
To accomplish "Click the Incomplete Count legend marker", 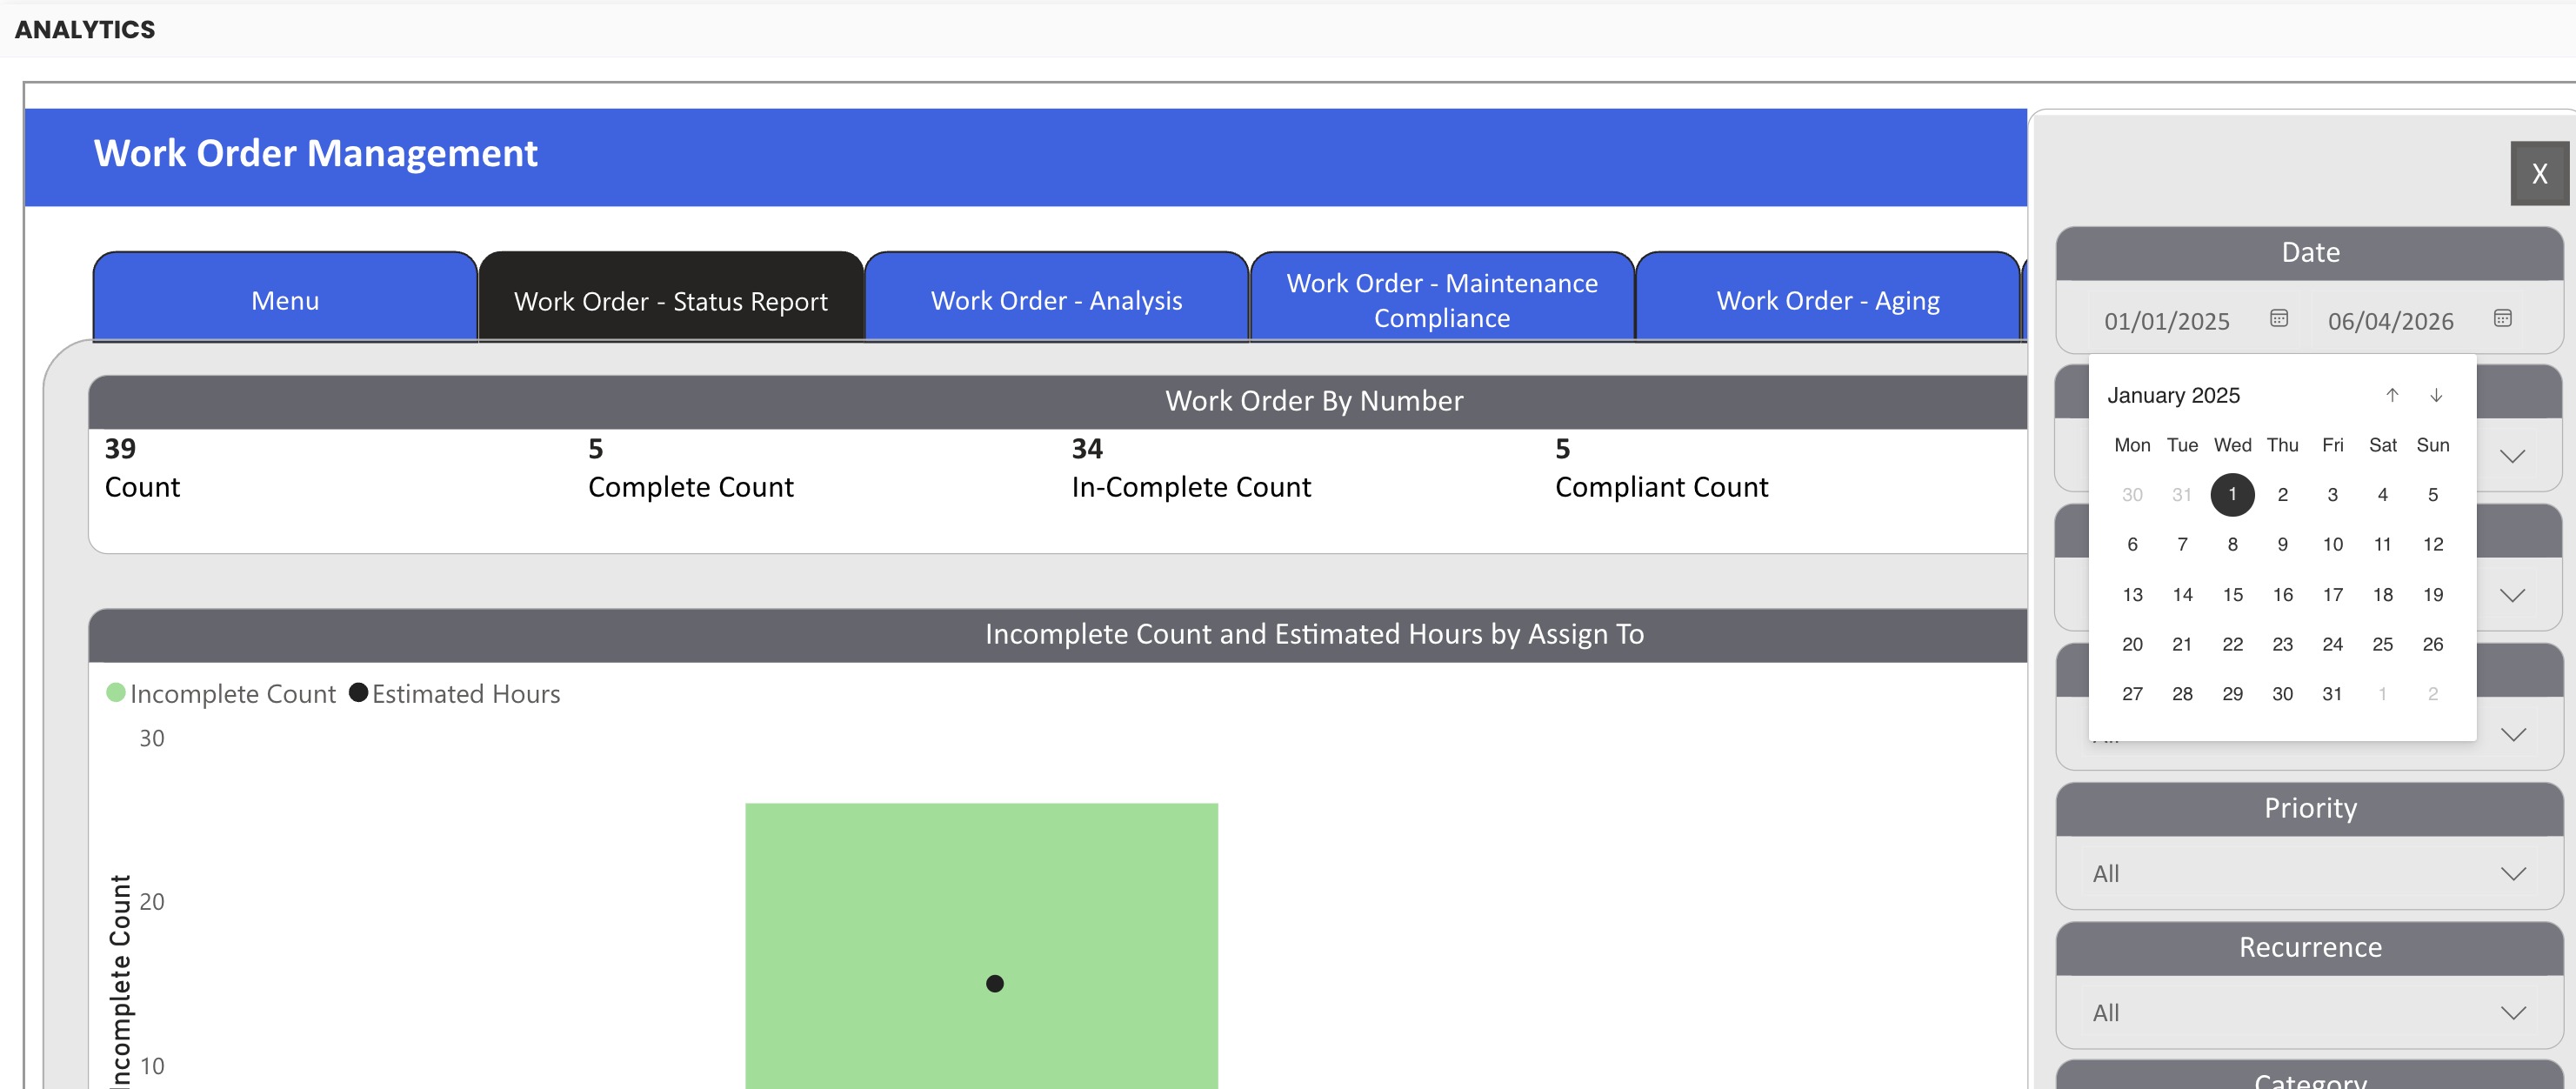I will click(116, 693).
